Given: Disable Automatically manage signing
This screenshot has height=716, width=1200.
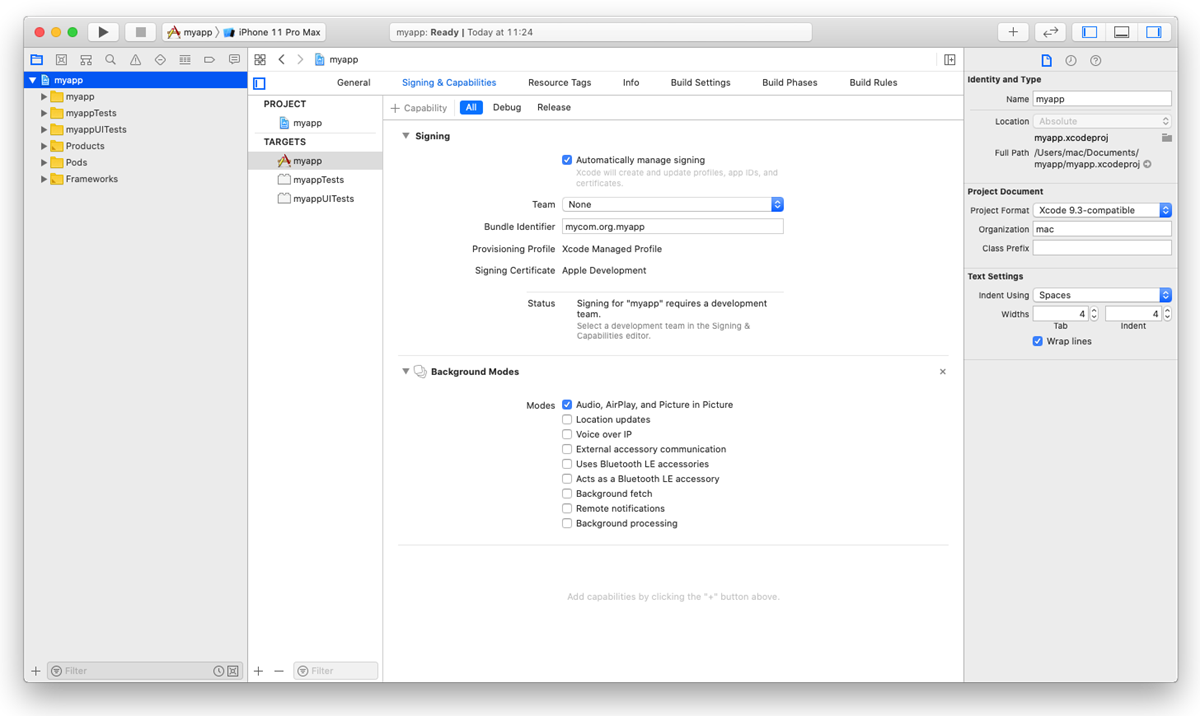Looking at the screenshot, I should (567, 160).
